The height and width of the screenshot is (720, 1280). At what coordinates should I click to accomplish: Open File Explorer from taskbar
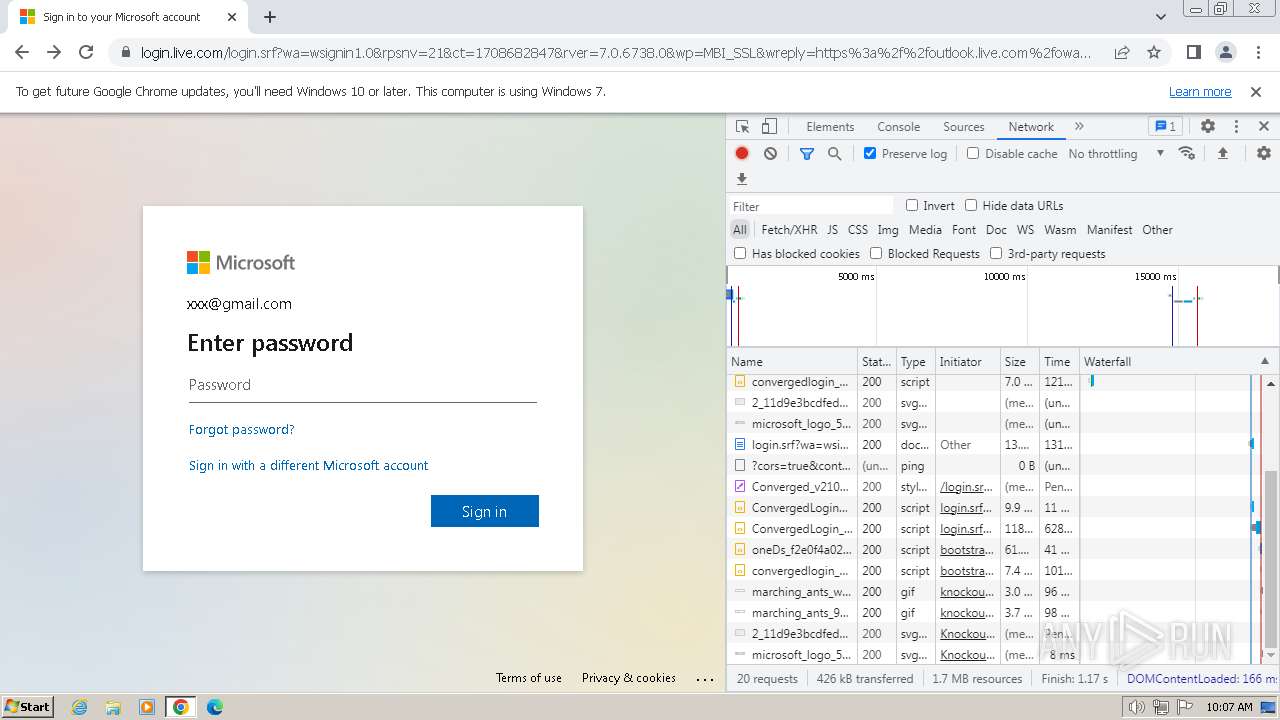113,706
